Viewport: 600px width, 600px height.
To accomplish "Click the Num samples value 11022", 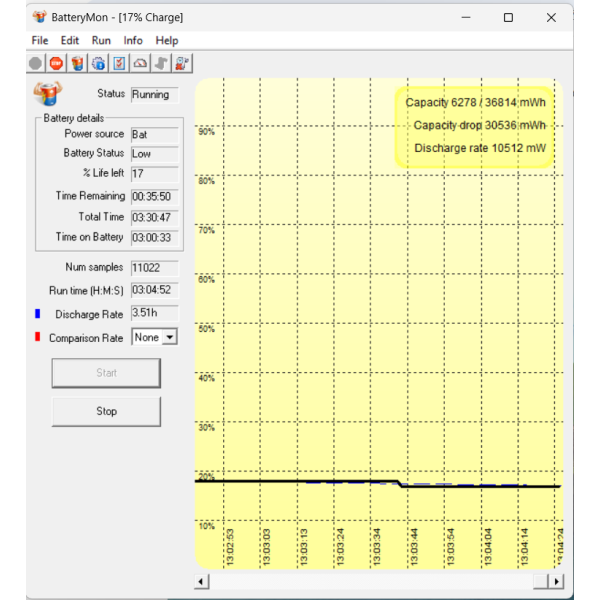I will 155,268.
